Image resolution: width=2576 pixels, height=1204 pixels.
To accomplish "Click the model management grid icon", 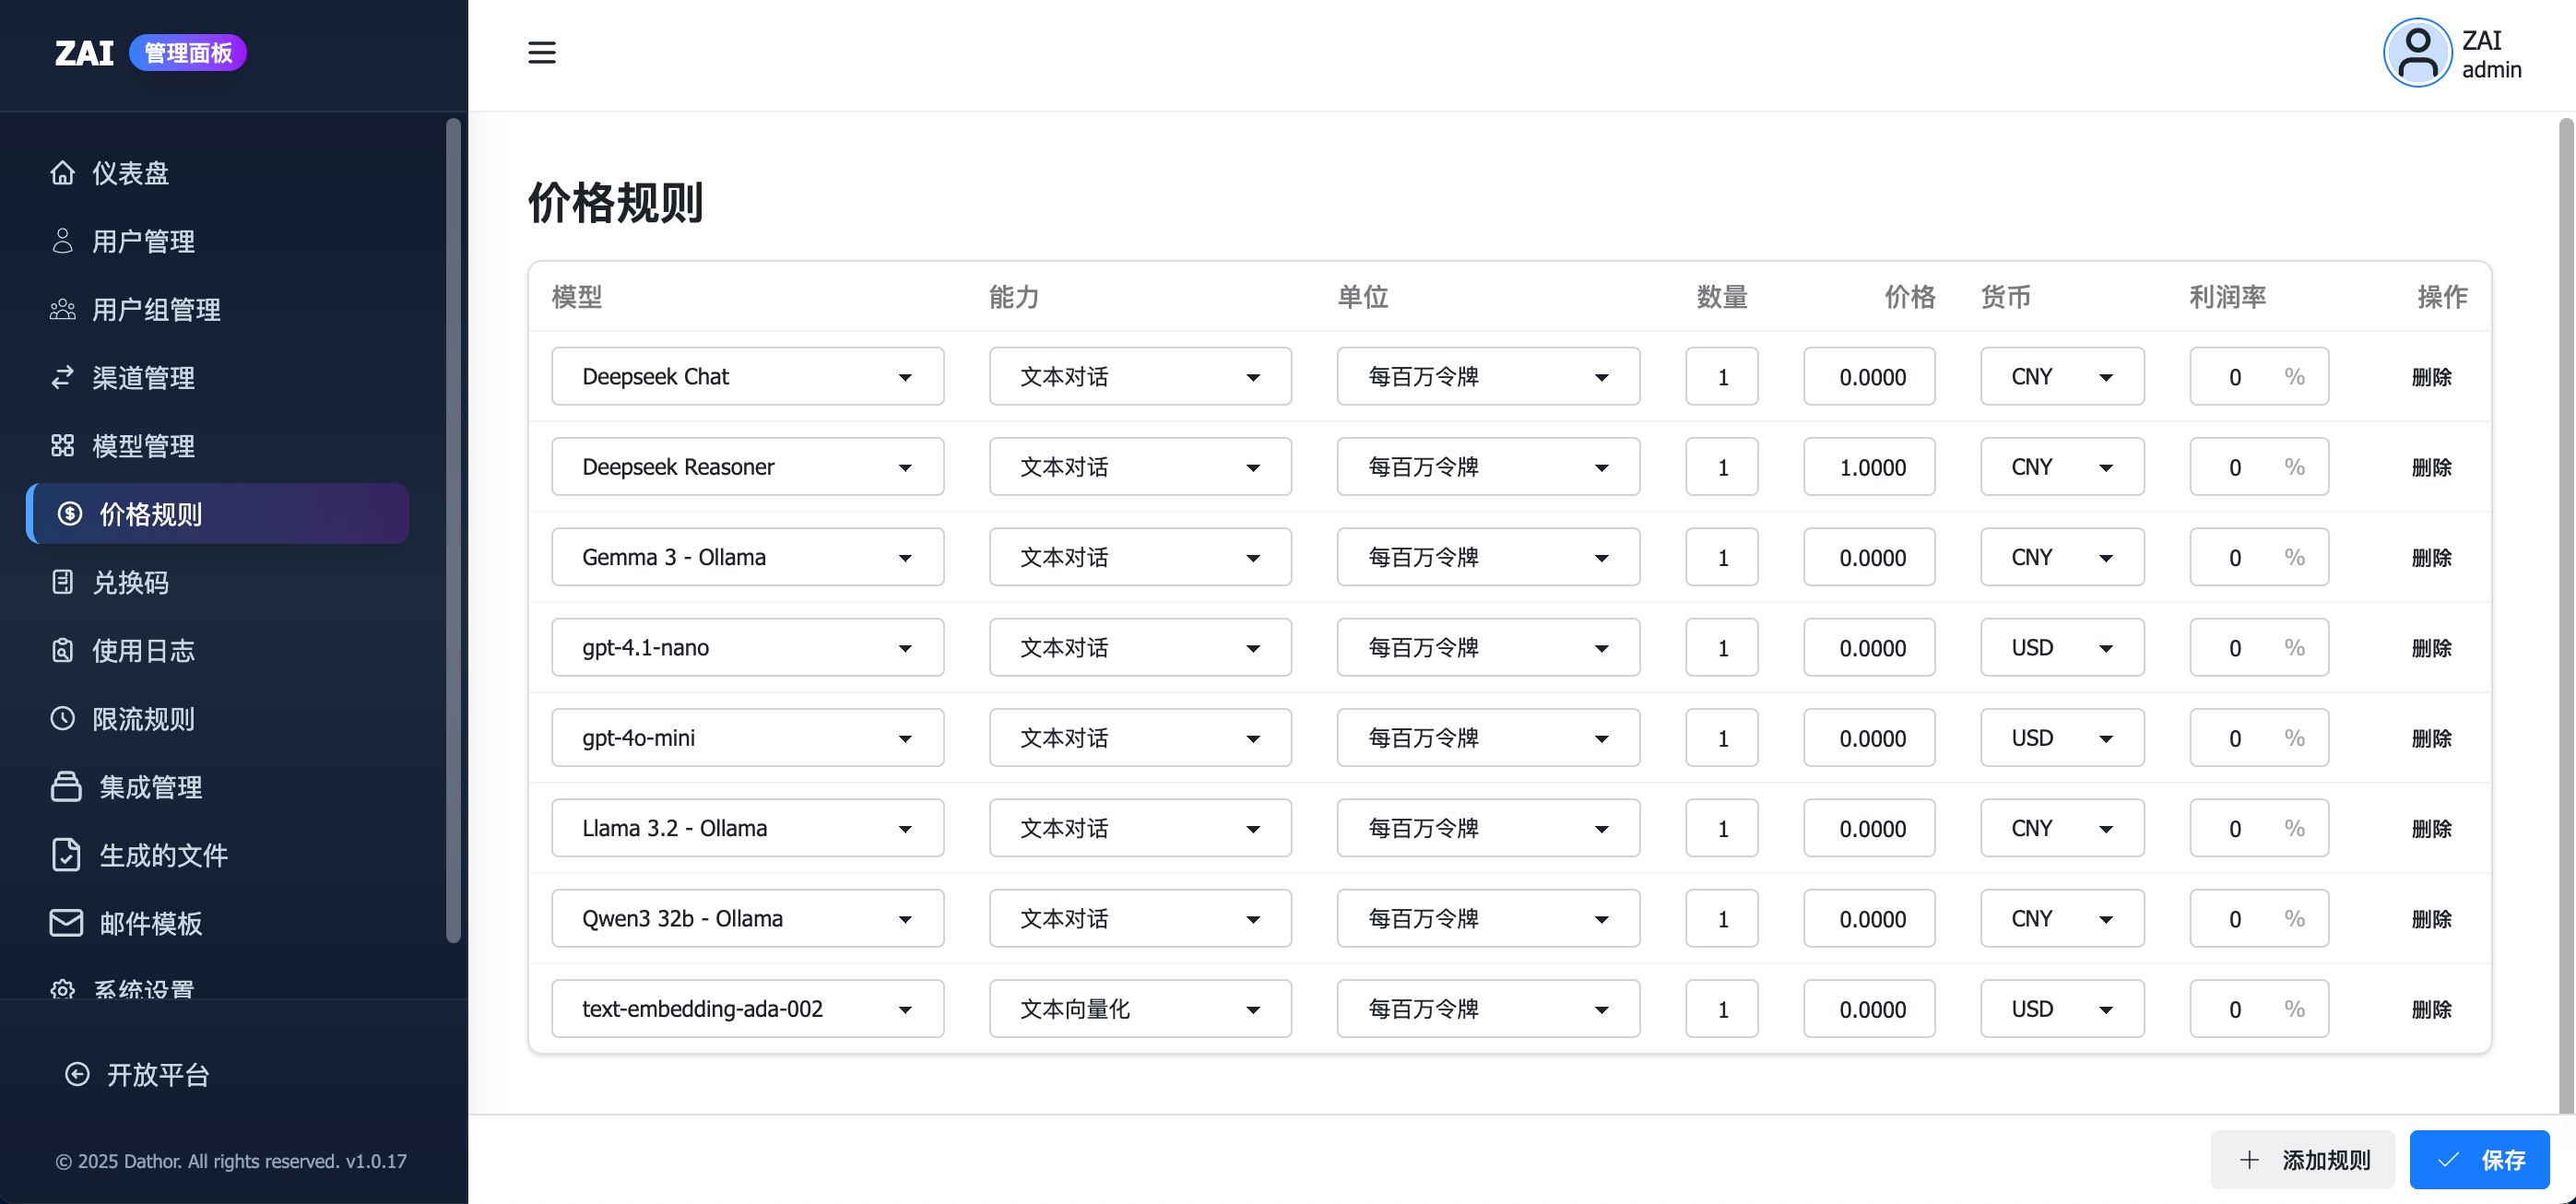I will pyautogui.click(x=62, y=445).
